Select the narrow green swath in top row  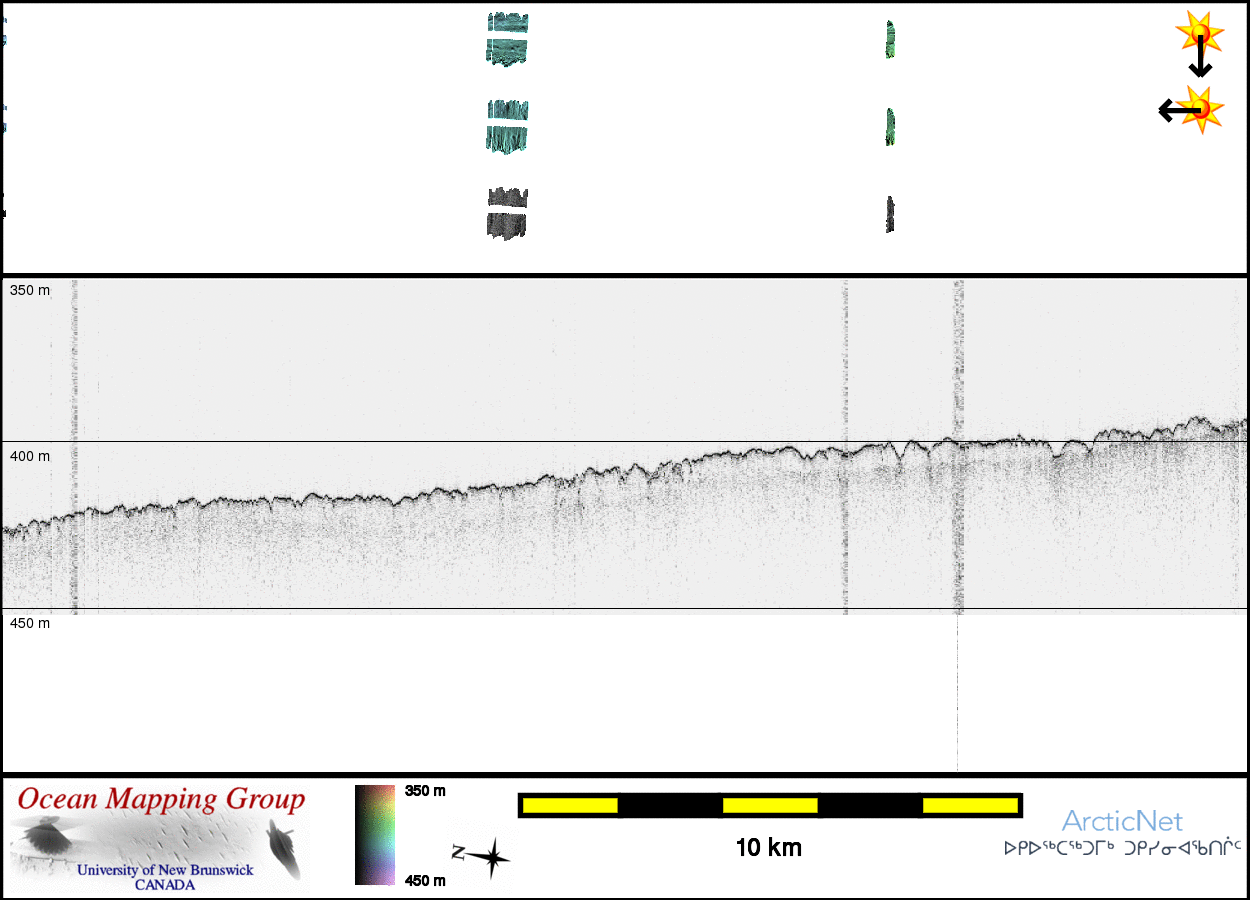pos(889,39)
